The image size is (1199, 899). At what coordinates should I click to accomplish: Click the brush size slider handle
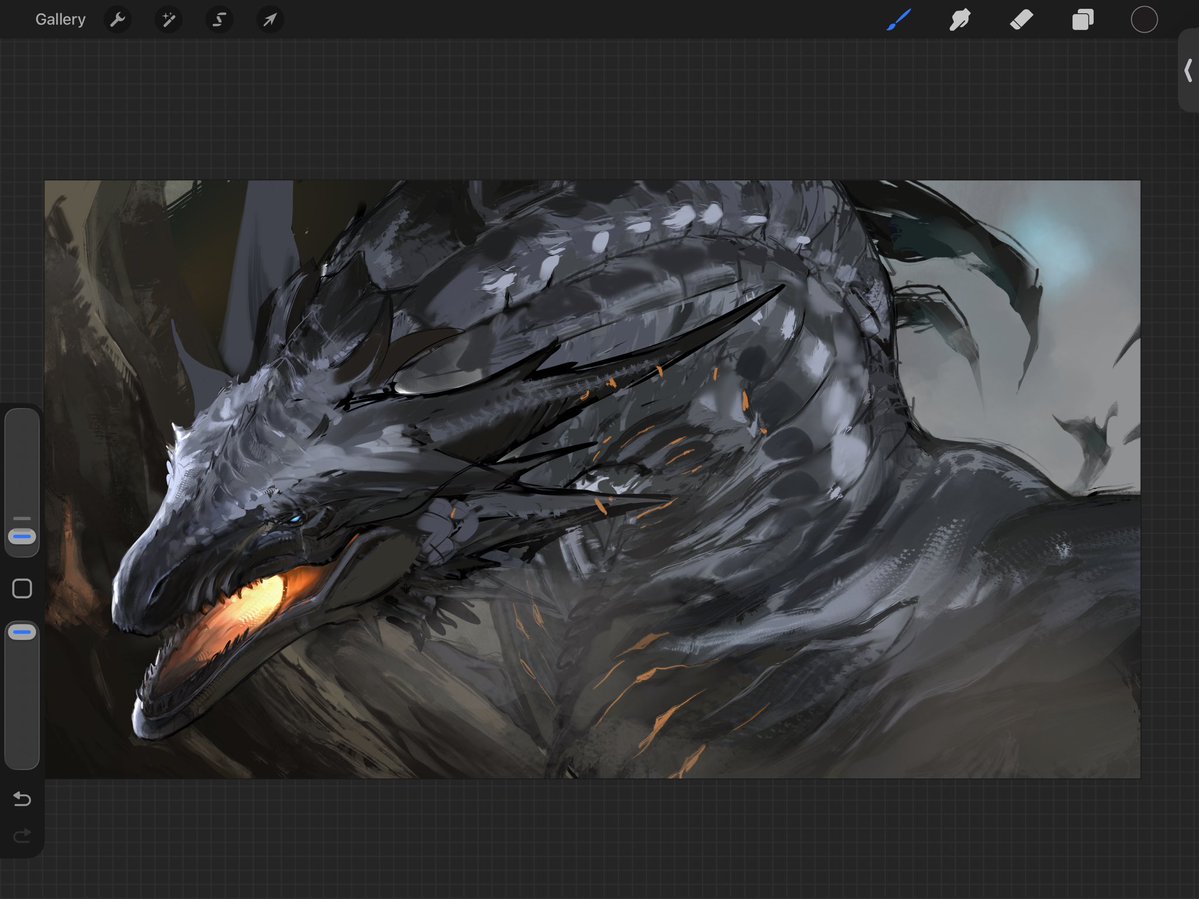[x=22, y=537]
